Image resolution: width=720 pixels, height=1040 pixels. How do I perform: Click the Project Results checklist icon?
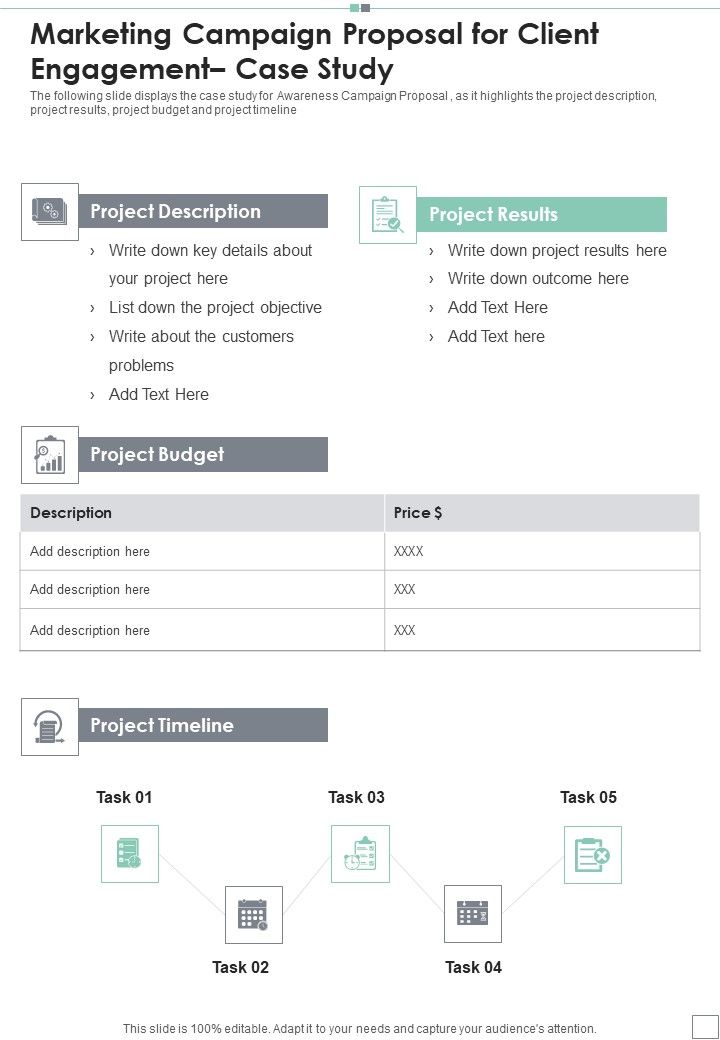click(388, 214)
